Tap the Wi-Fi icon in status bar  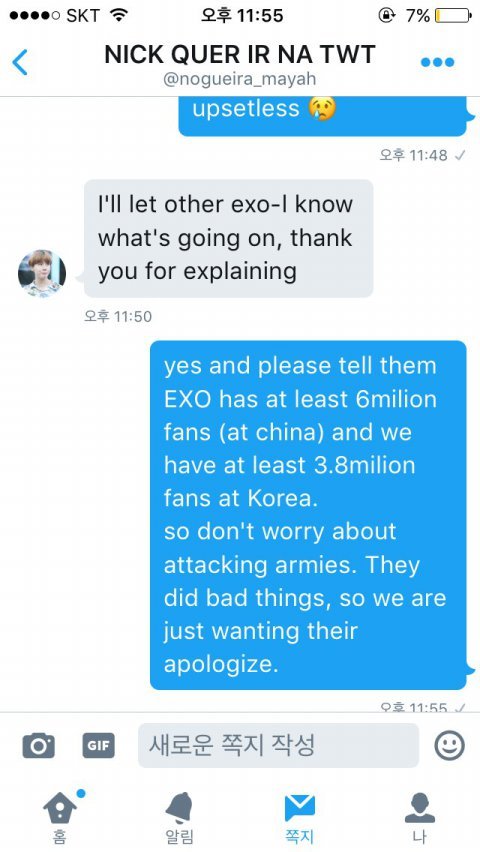point(119,15)
